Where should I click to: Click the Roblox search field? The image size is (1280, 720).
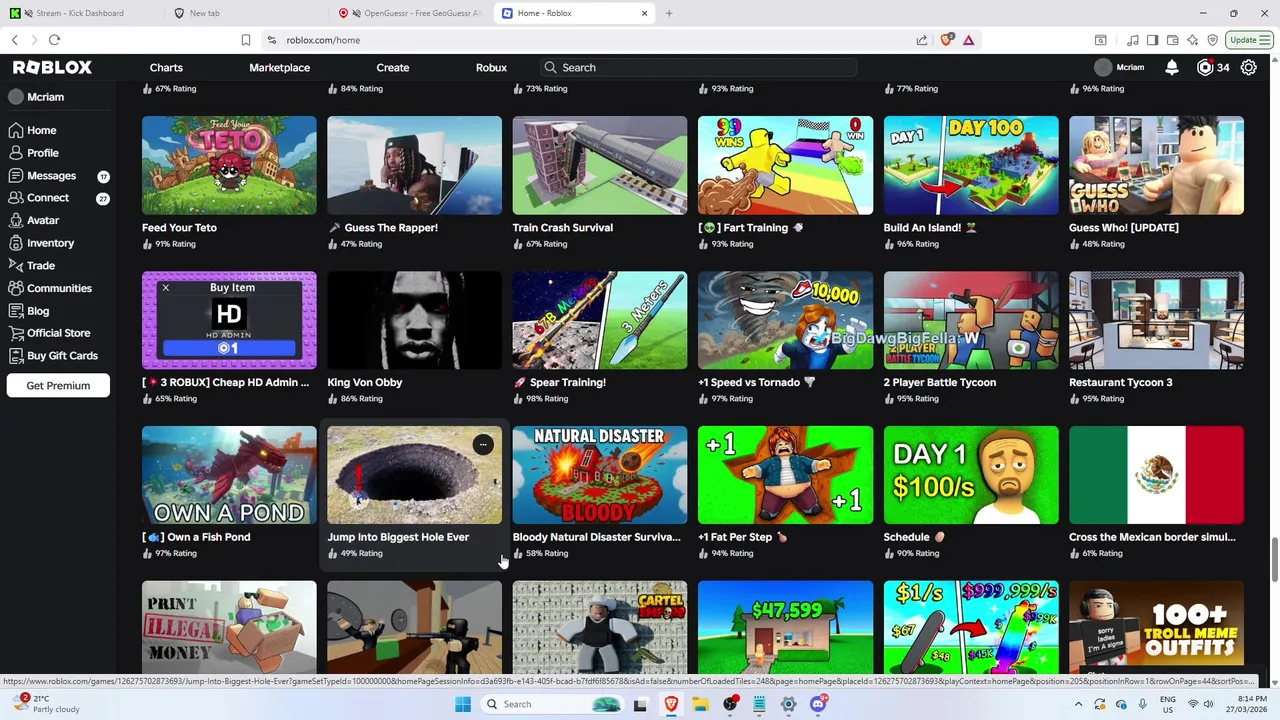pyautogui.click(x=697, y=67)
